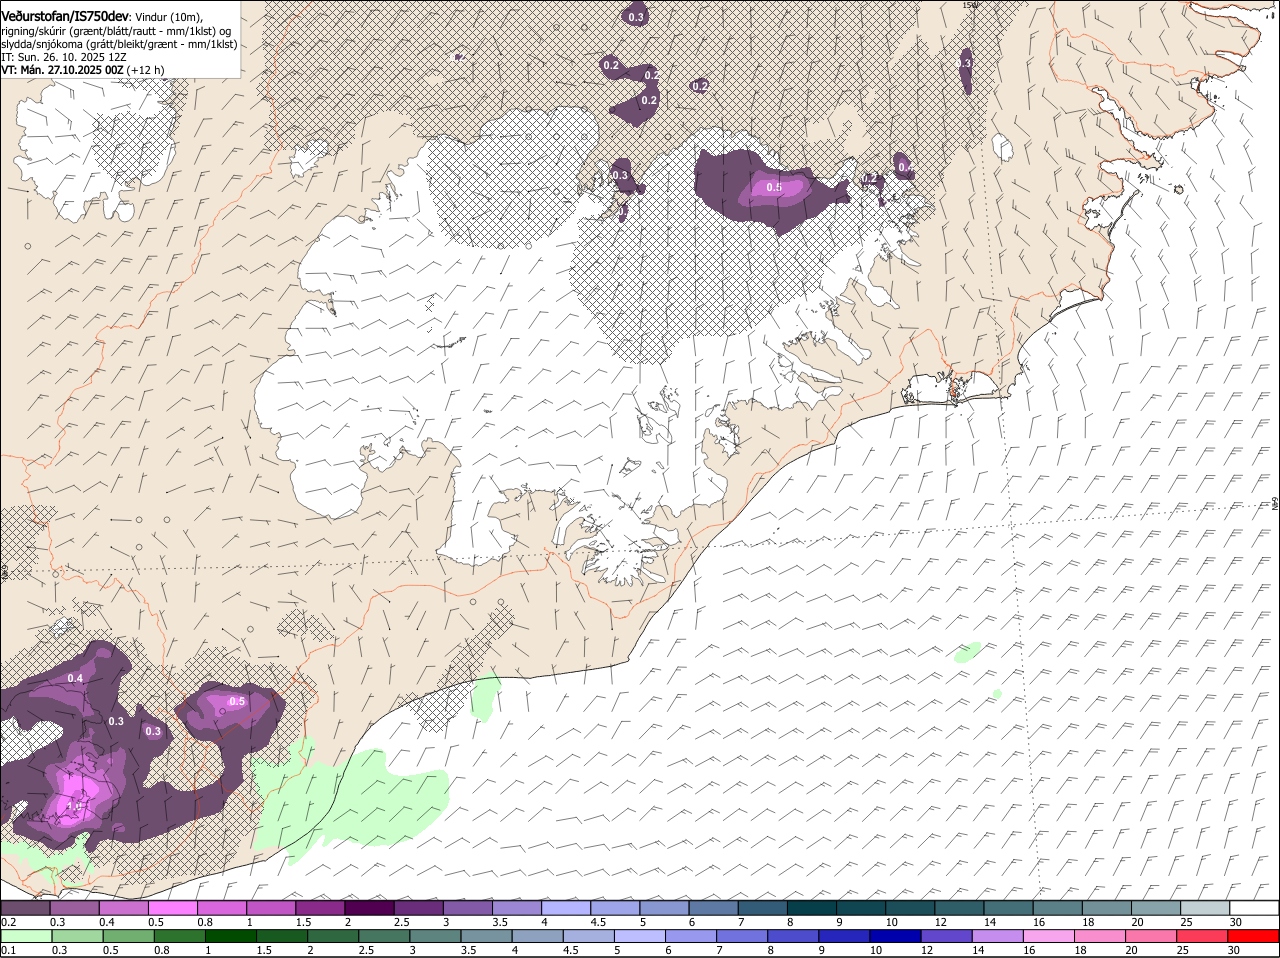Click the 'VT: Mán. 27.10.2025 00Z' valid time
Viewport: 1280px width, 958px height.
(62, 70)
